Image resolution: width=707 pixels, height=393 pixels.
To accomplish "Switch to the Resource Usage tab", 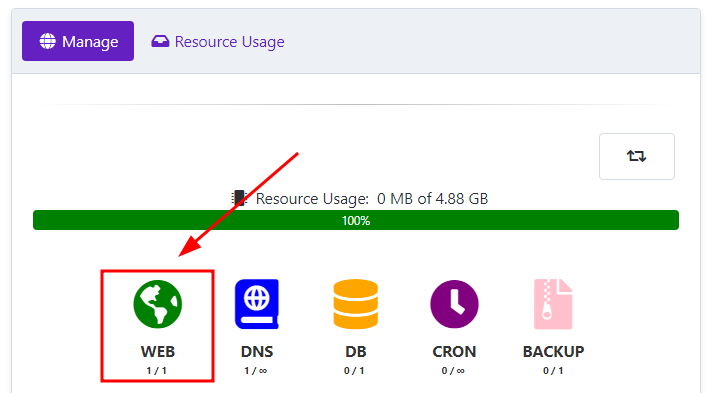I will pyautogui.click(x=218, y=41).
